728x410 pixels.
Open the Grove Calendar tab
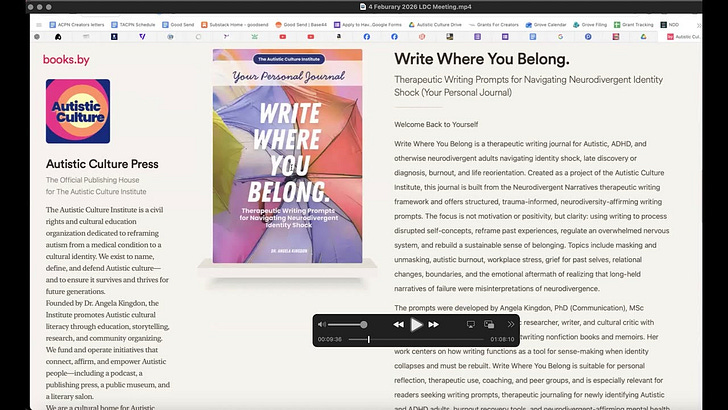[547, 23]
